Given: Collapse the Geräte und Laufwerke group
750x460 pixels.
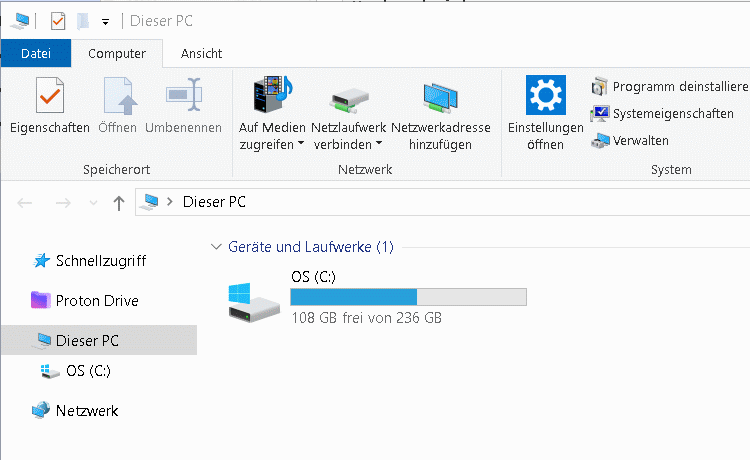Looking at the screenshot, I should tap(216, 247).
